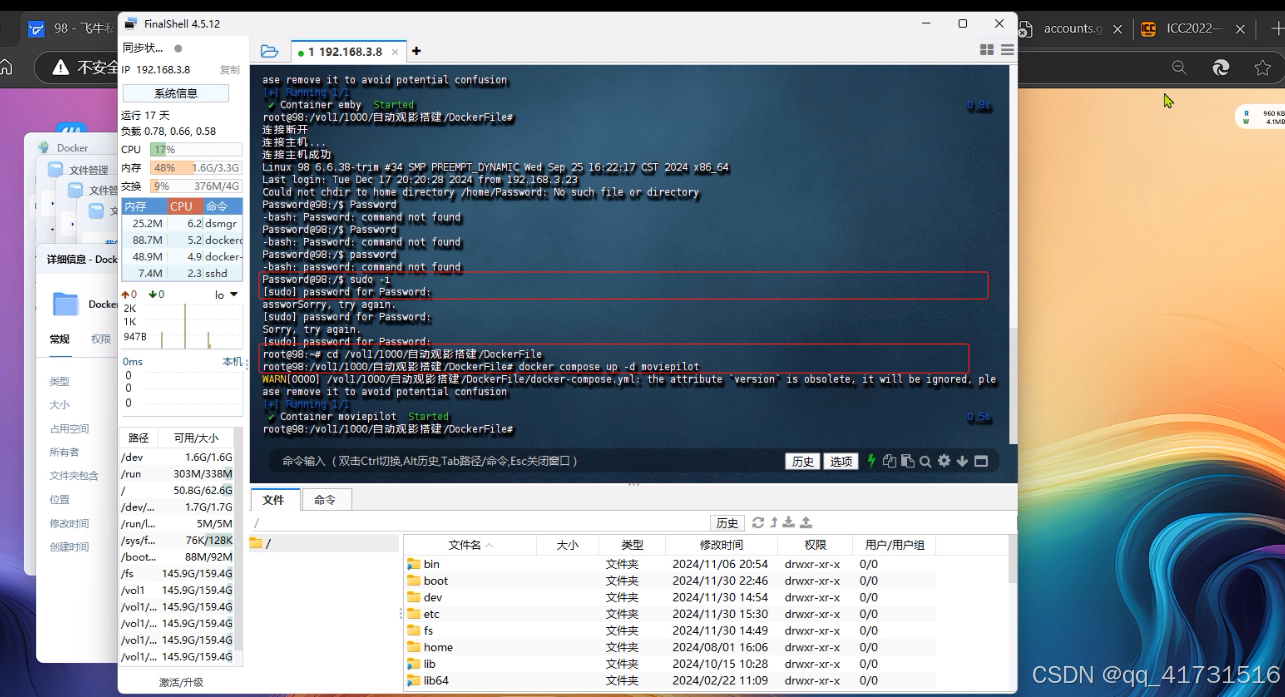Sort files by 类型 column
Viewport: 1285px width, 697px height.
(x=632, y=545)
